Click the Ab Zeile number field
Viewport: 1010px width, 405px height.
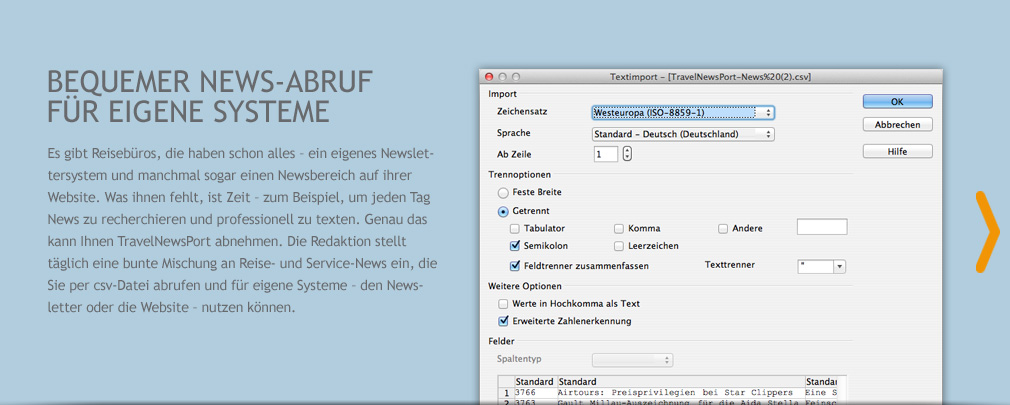coord(605,154)
